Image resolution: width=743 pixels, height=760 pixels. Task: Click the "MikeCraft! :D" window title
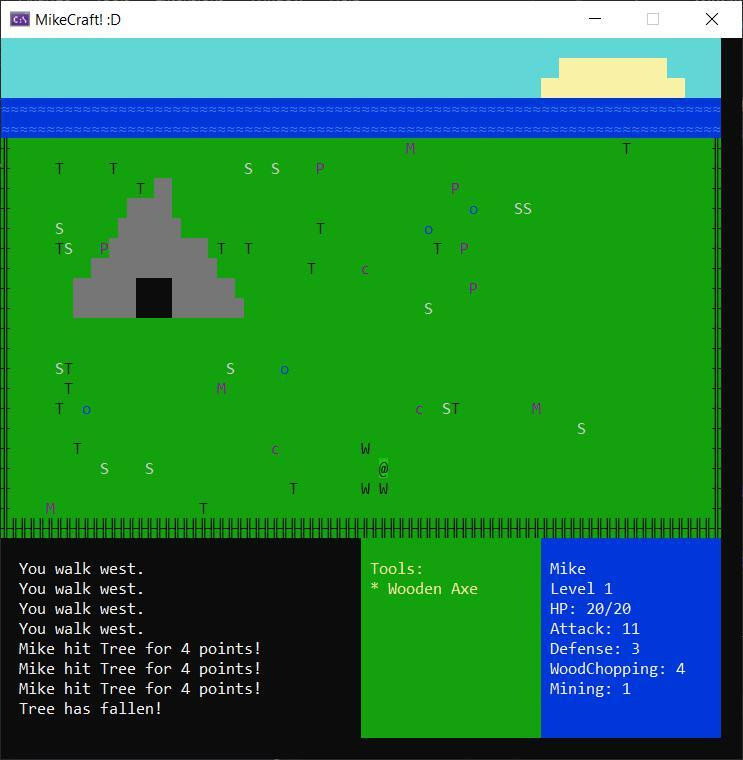coord(78,19)
